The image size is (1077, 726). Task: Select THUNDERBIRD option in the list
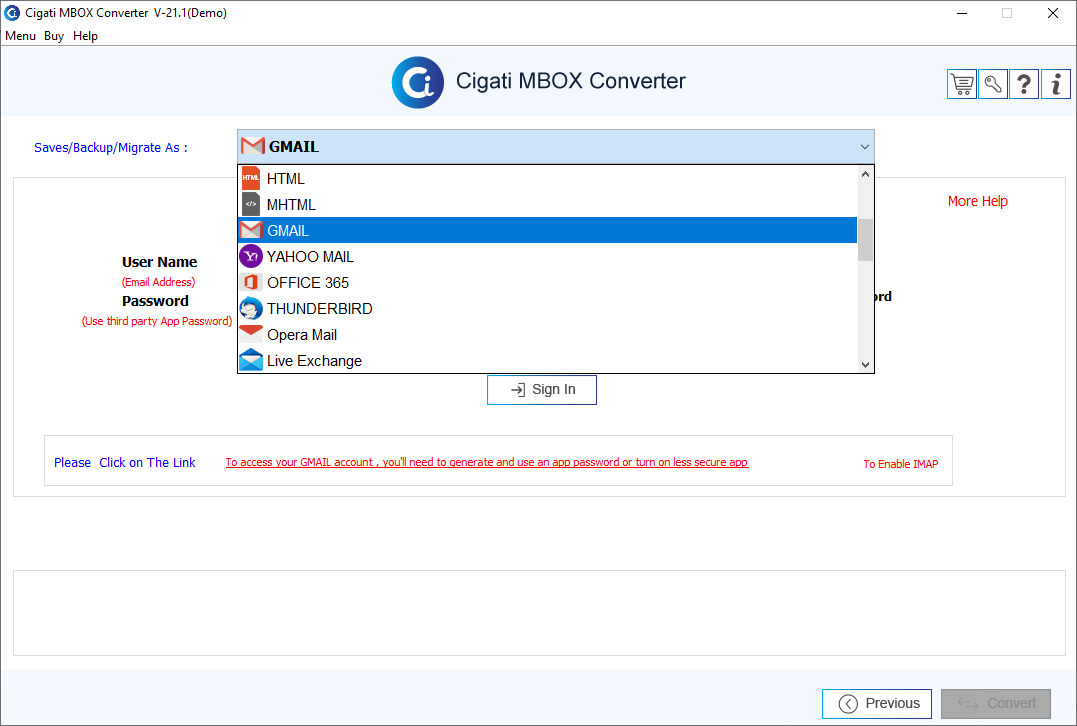point(547,309)
